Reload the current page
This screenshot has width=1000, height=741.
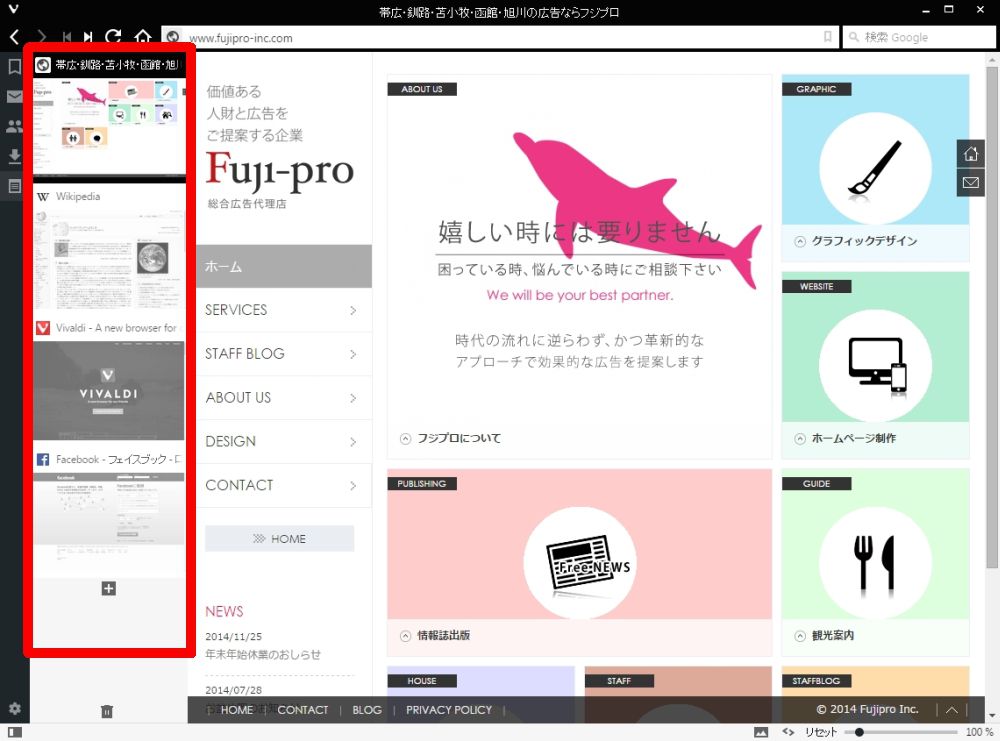[114, 37]
